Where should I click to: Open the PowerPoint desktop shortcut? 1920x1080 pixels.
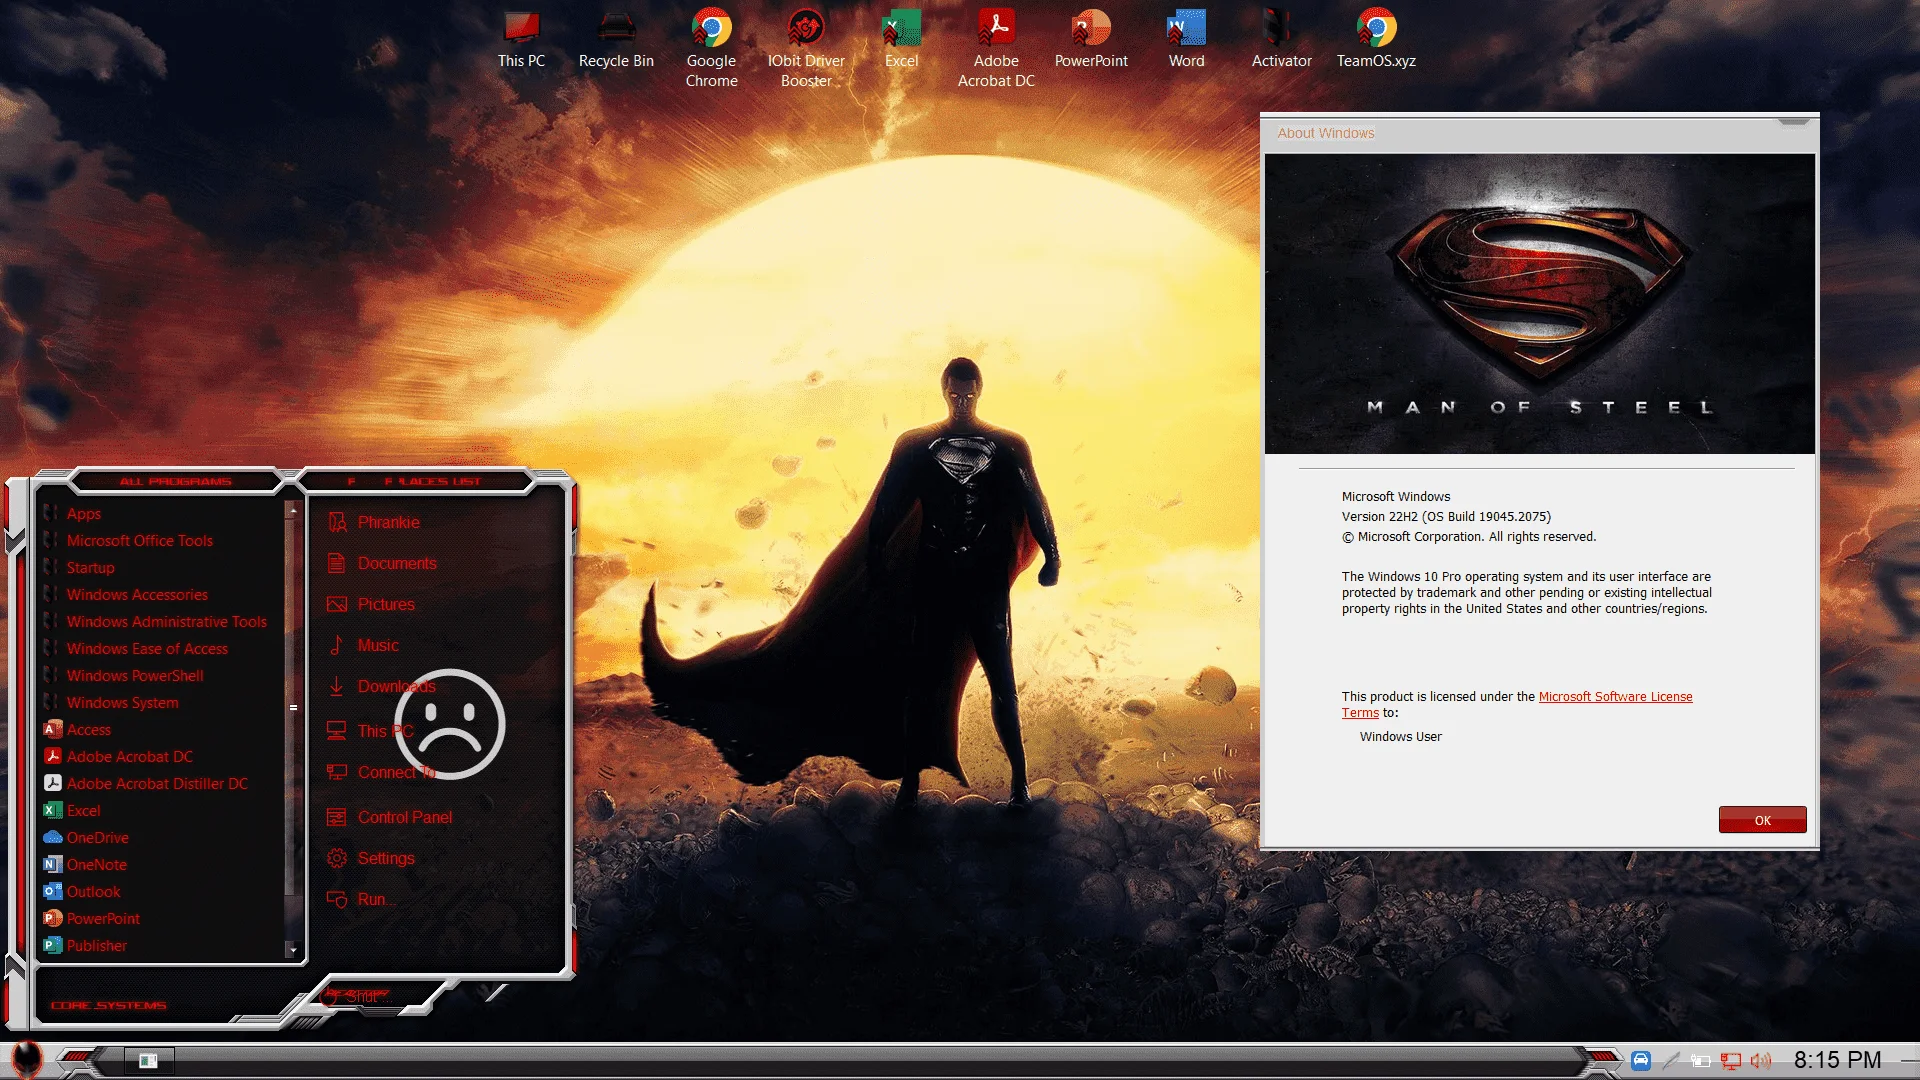pyautogui.click(x=1091, y=40)
